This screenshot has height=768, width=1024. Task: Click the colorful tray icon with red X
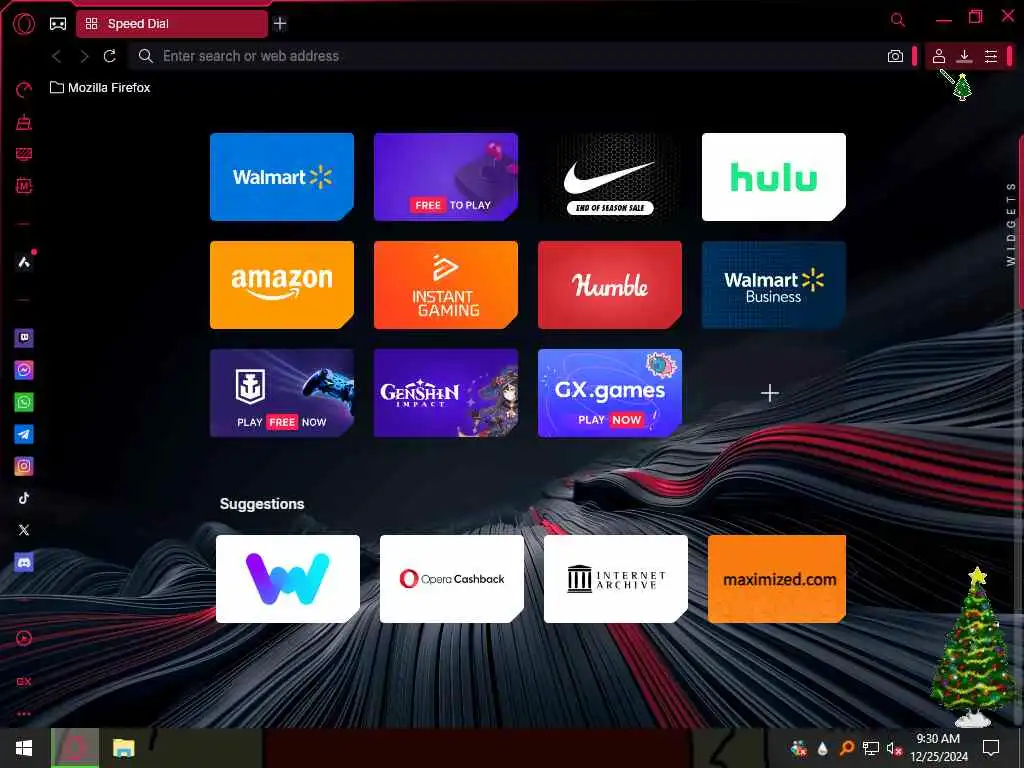tap(798, 748)
